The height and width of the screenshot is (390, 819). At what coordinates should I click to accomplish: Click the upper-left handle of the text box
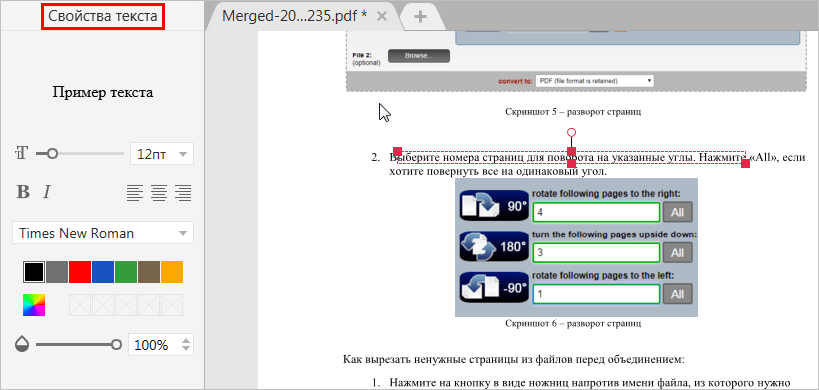[x=397, y=151]
